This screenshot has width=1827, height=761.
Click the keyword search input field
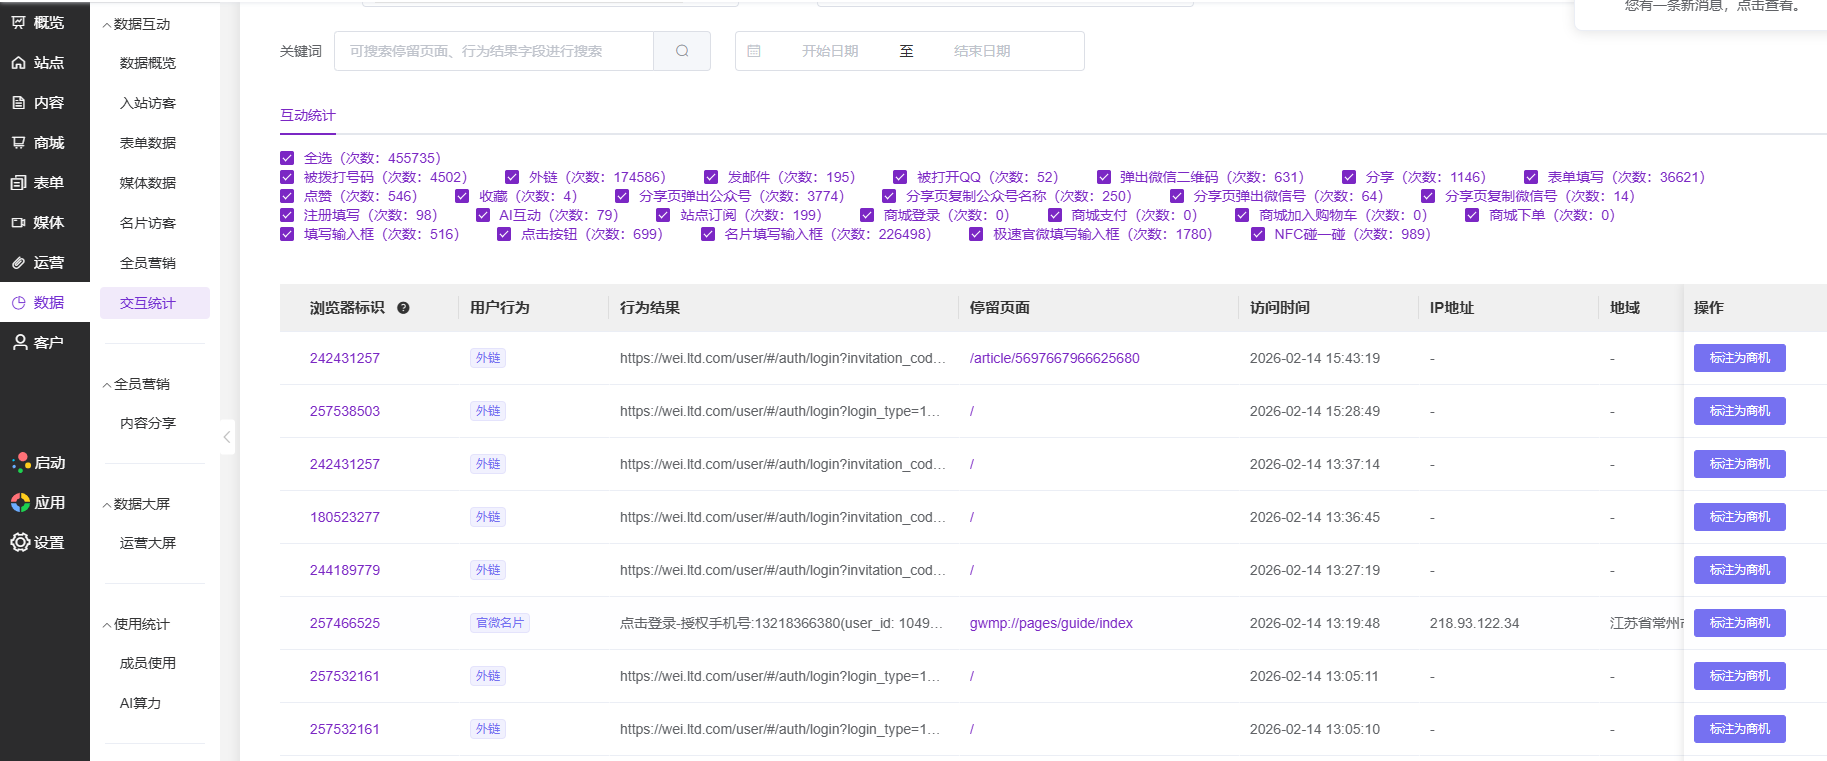click(x=494, y=51)
